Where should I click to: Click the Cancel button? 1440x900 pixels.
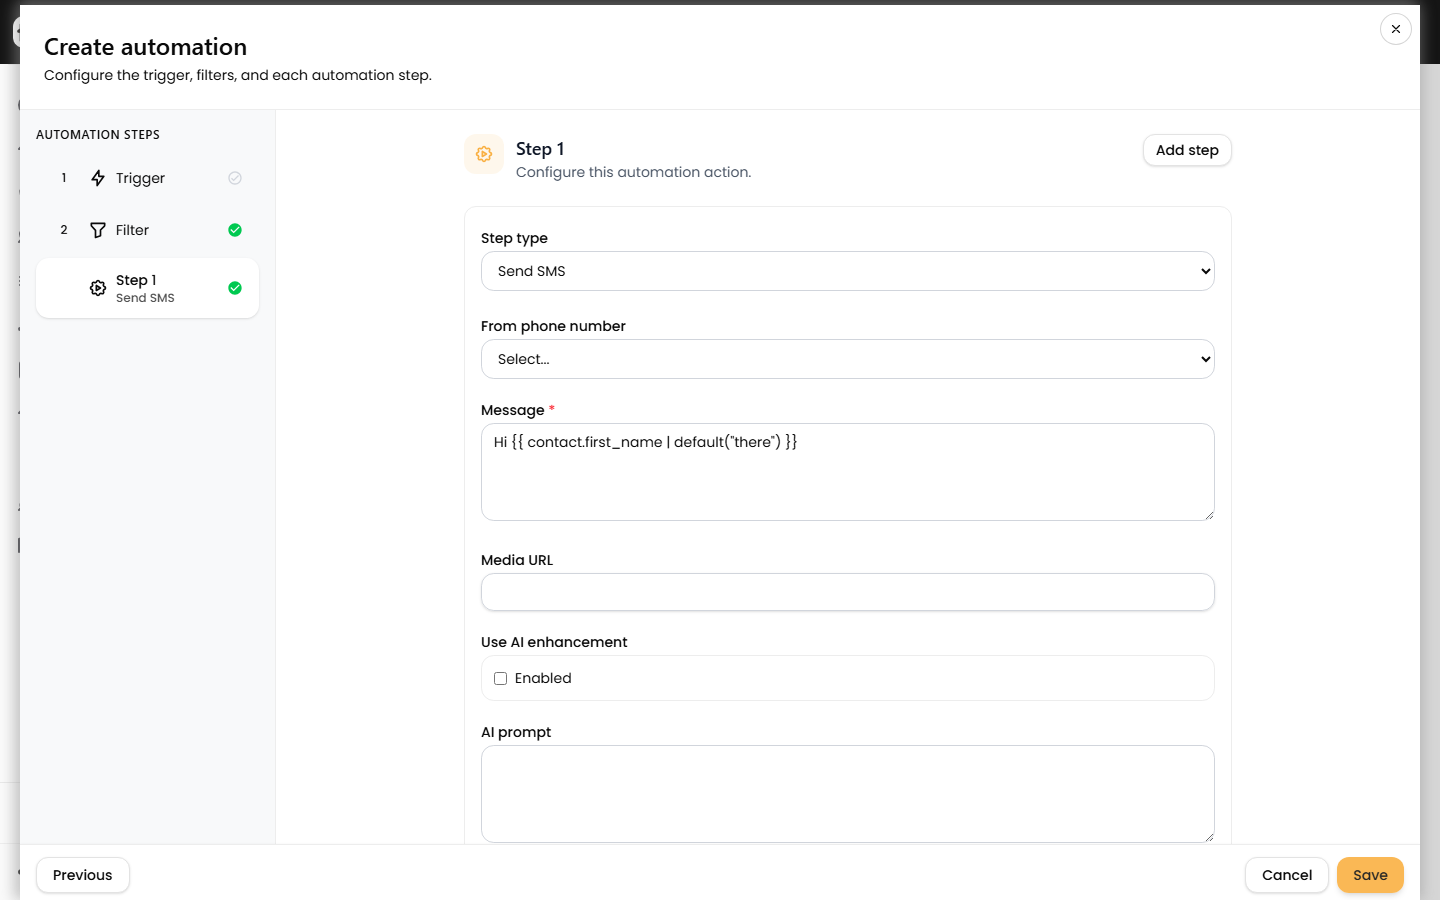point(1287,875)
